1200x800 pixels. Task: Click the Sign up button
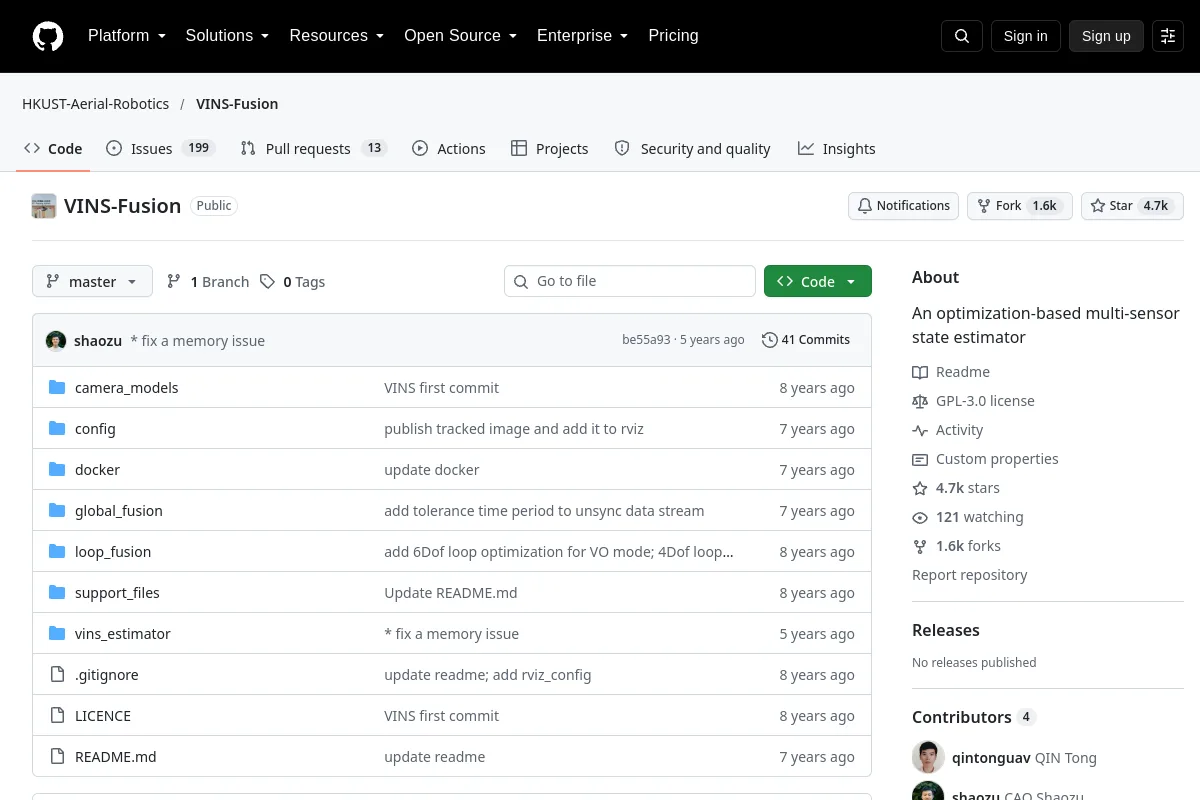point(1106,36)
